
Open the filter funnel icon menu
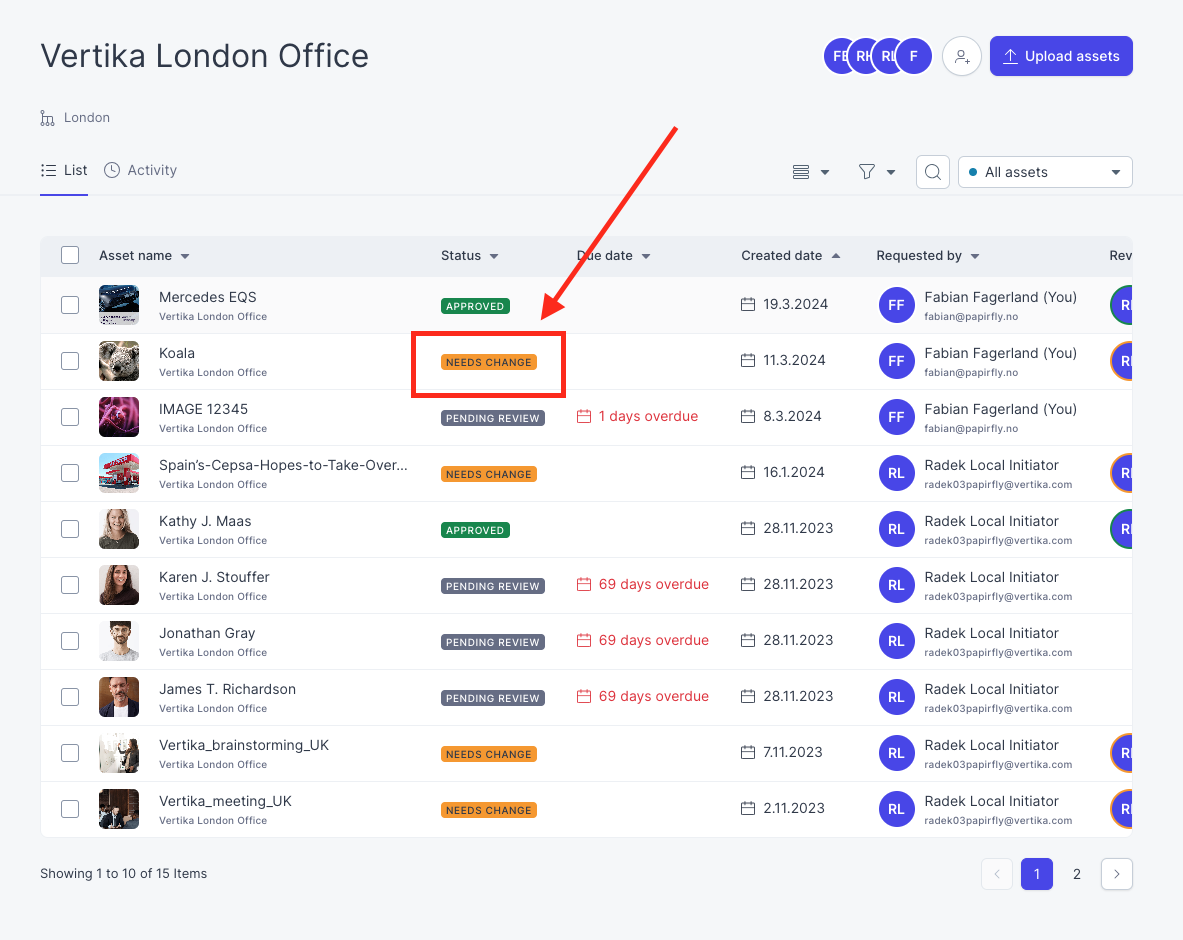(x=877, y=172)
